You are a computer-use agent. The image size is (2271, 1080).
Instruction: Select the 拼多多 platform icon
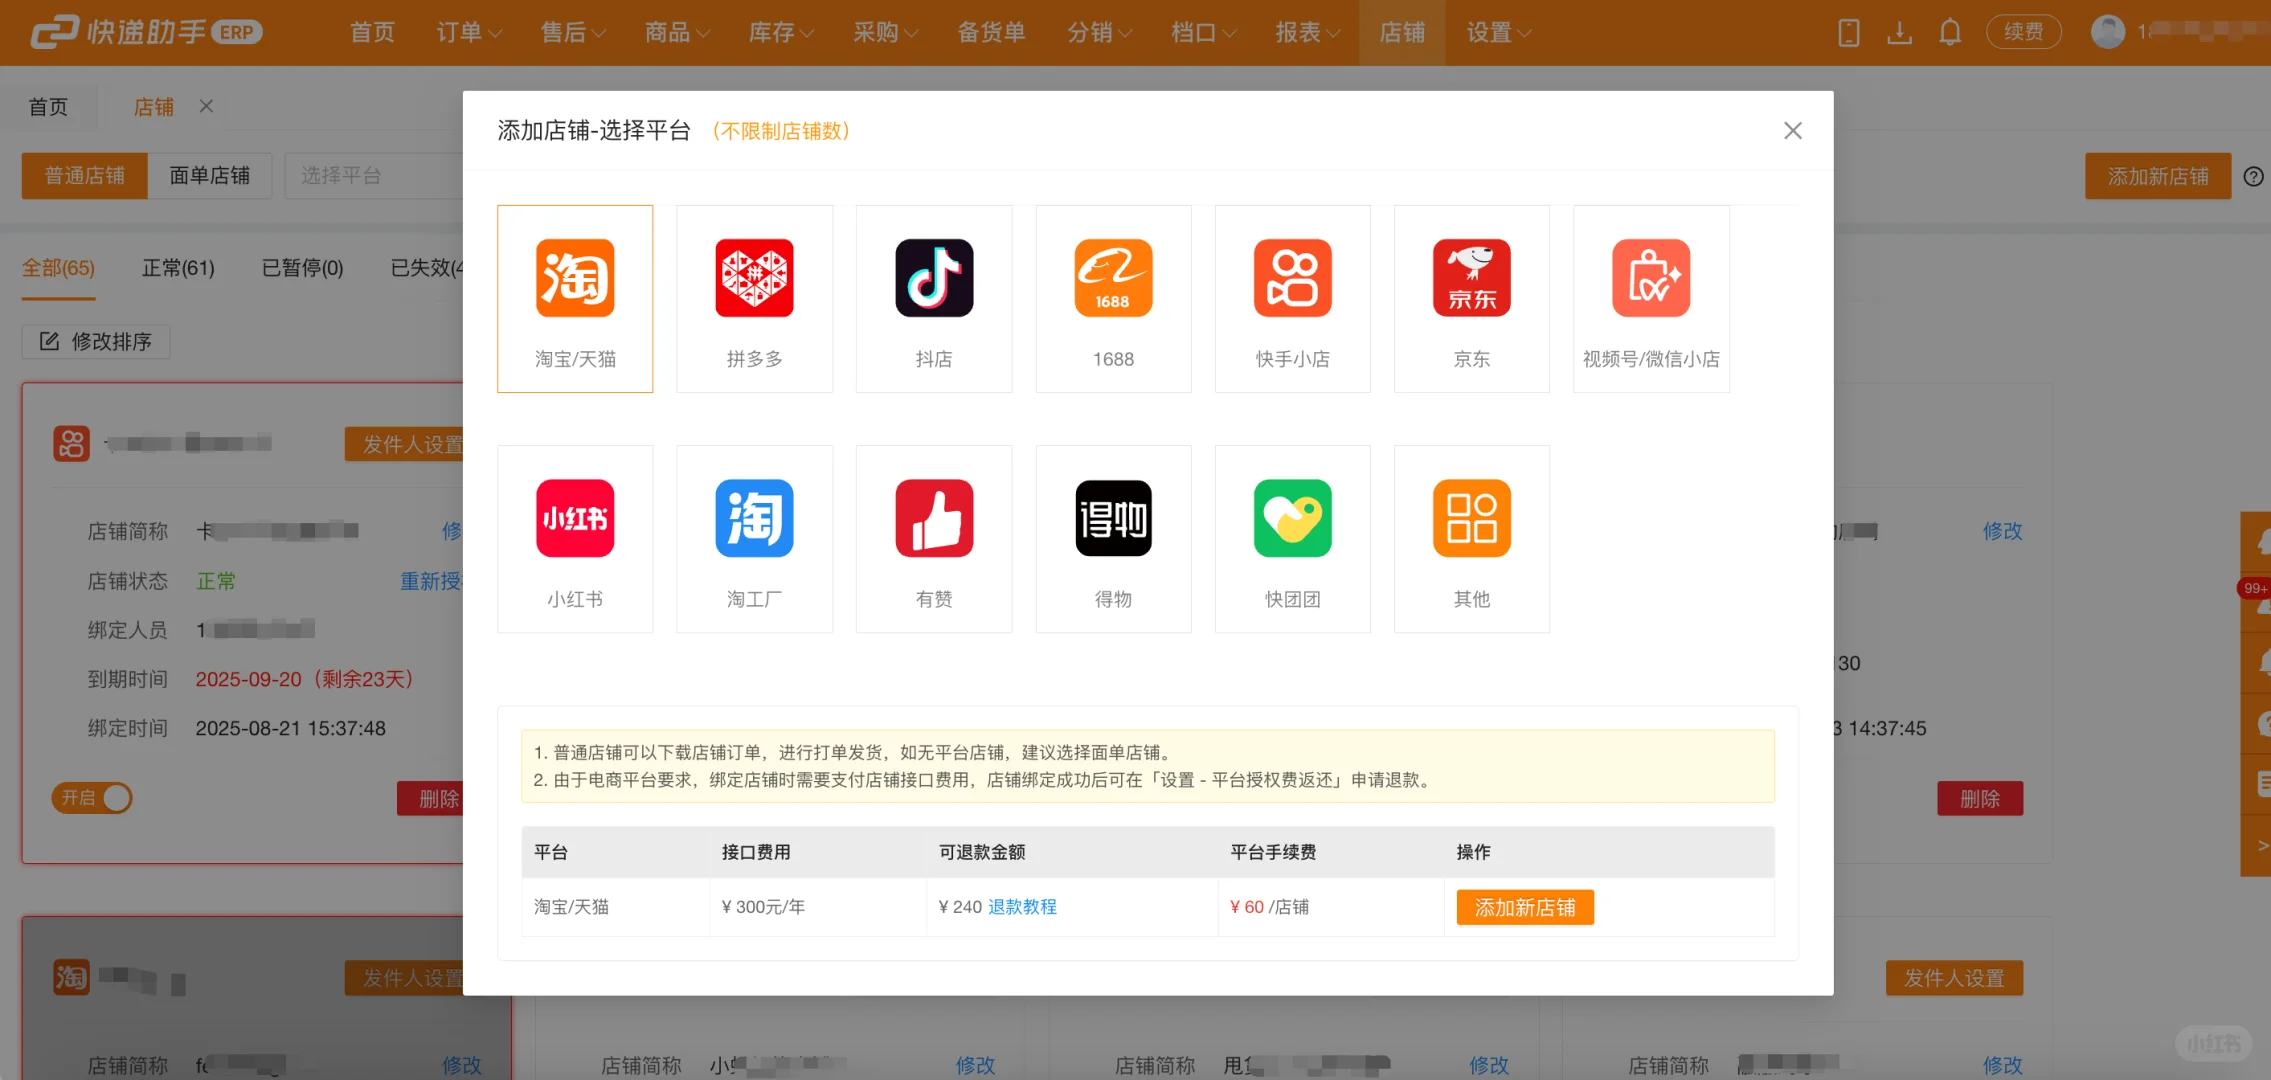(754, 298)
